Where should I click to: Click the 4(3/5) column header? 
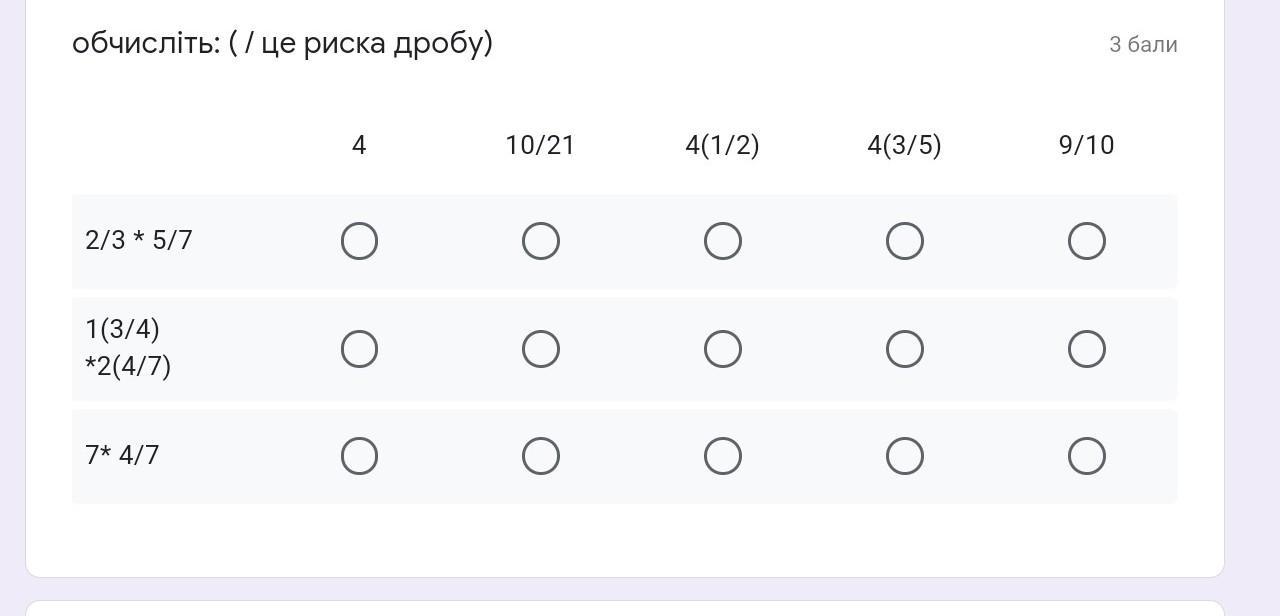point(905,145)
